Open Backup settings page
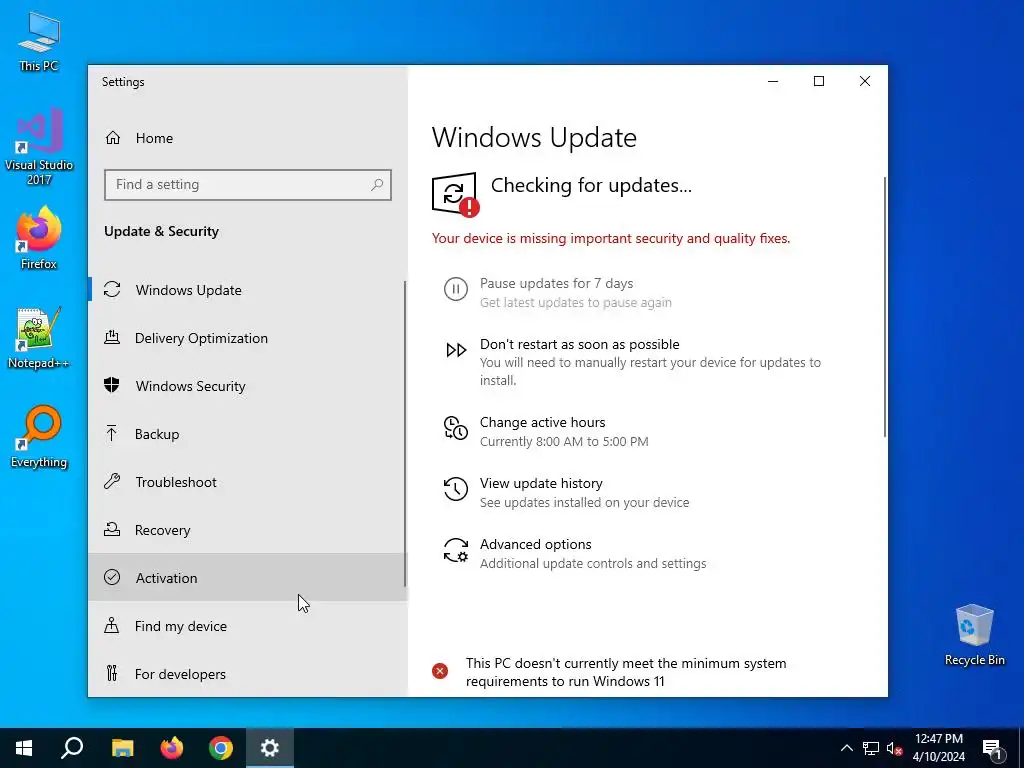 (248, 434)
